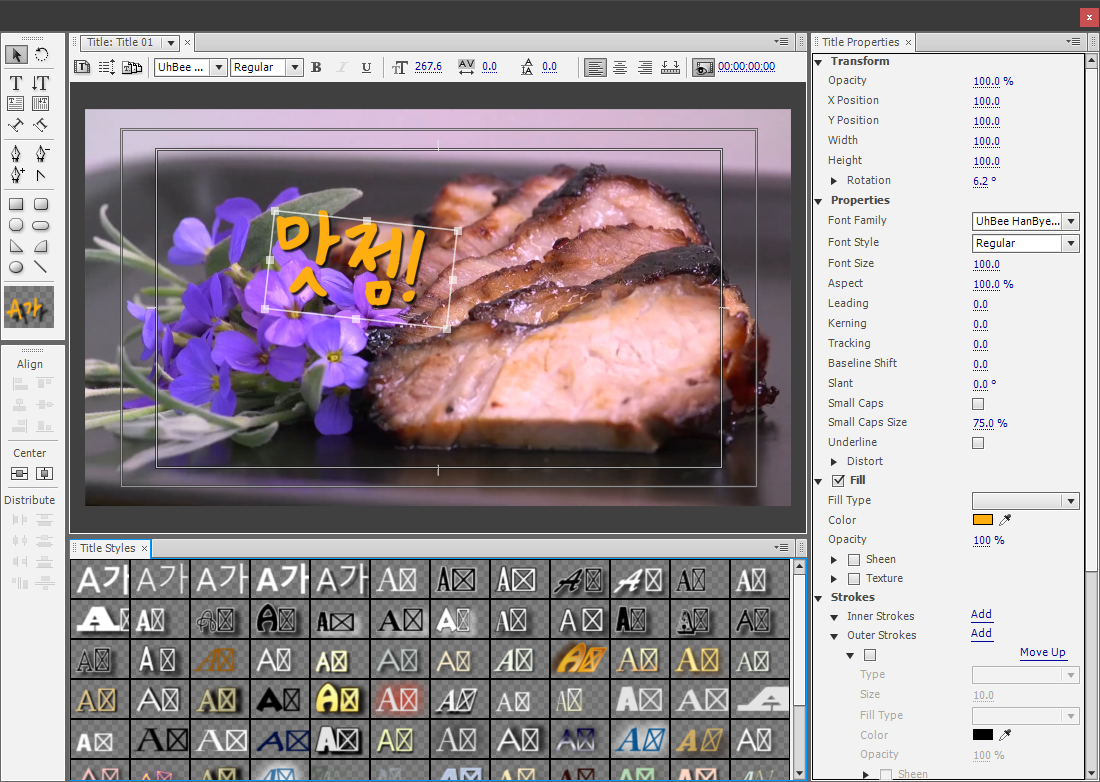Select the Convert Anchor Point tool

point(41,174)
